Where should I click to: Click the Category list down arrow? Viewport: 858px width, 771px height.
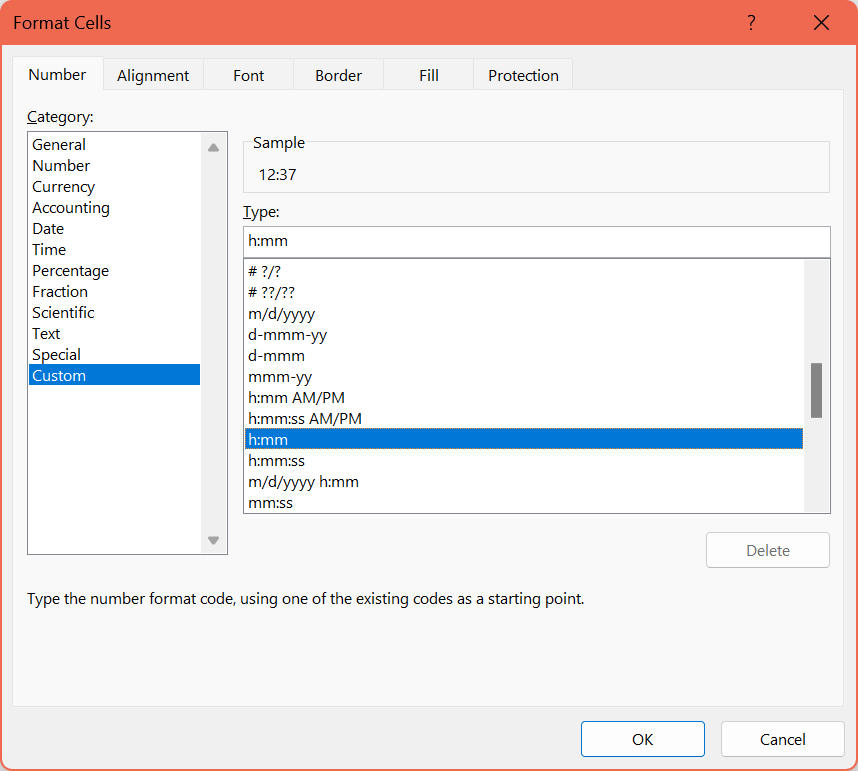click(x=213, y=539)
